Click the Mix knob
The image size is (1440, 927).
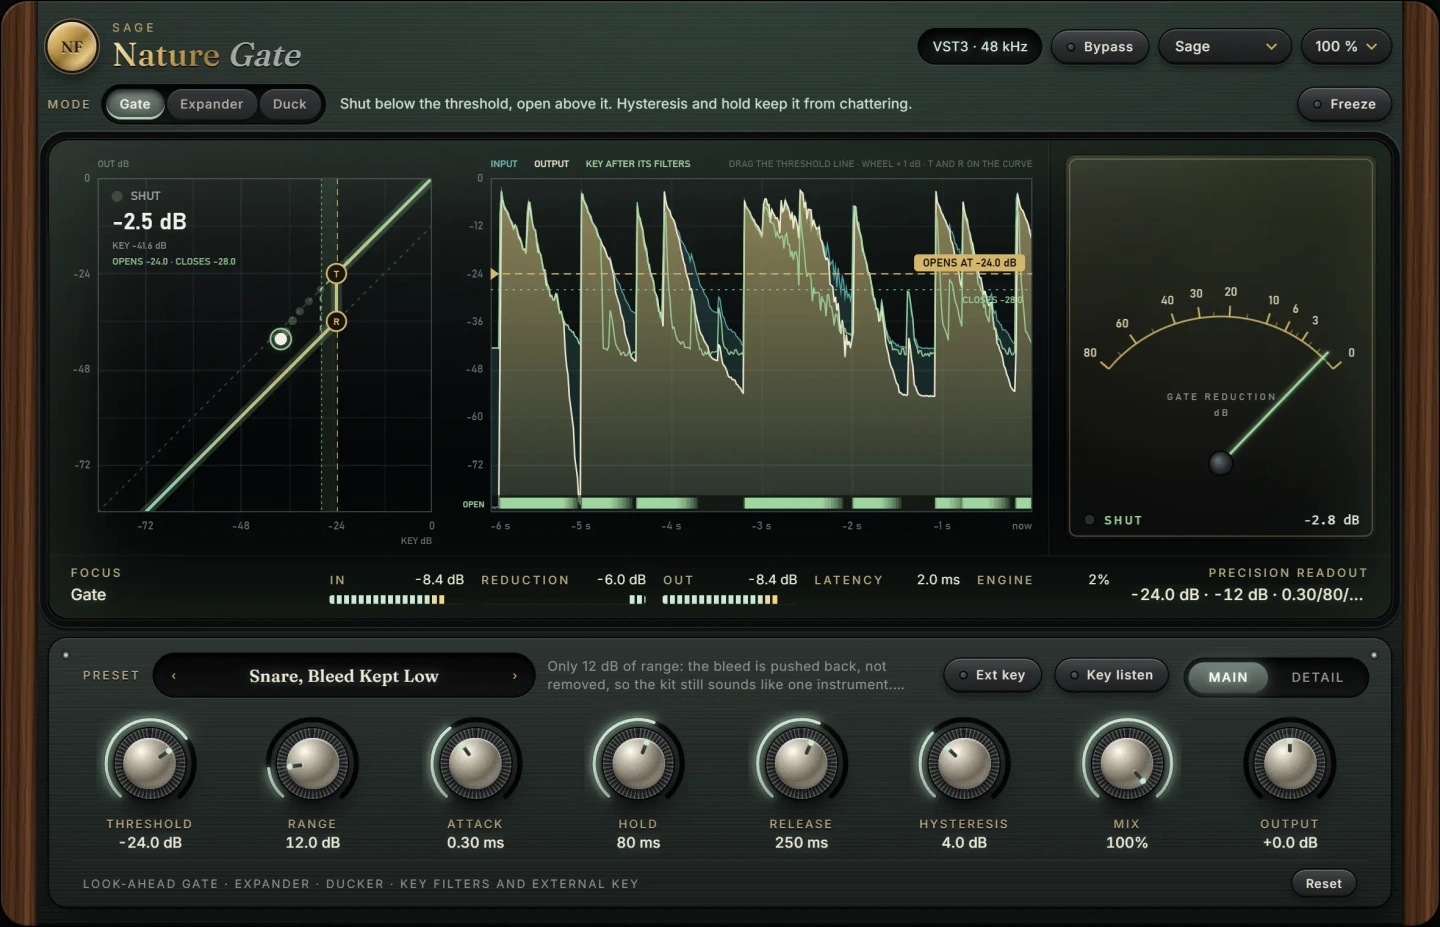click(x=1127, y=764)
